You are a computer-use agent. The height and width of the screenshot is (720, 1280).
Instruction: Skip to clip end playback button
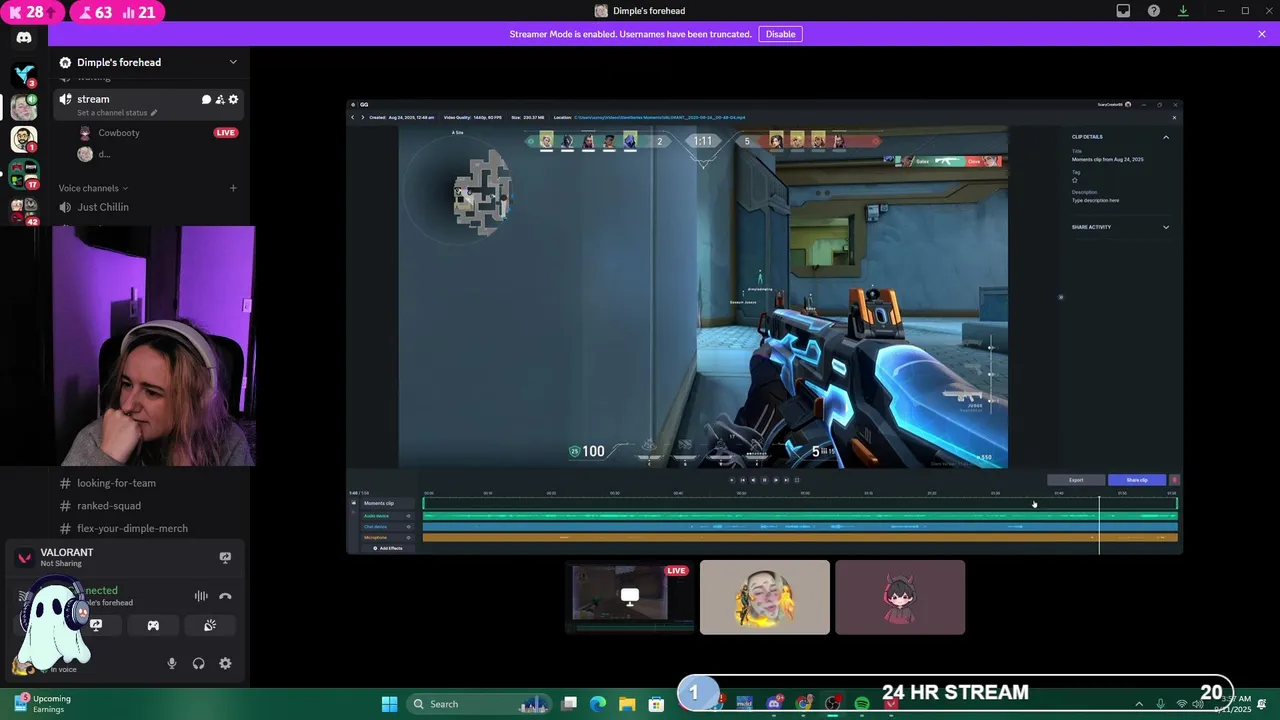[786, 480]
